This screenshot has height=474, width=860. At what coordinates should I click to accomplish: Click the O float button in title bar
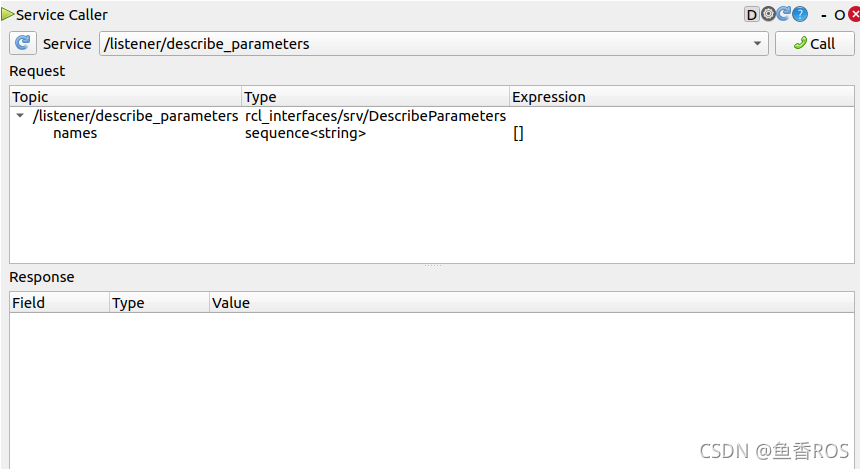839,15
